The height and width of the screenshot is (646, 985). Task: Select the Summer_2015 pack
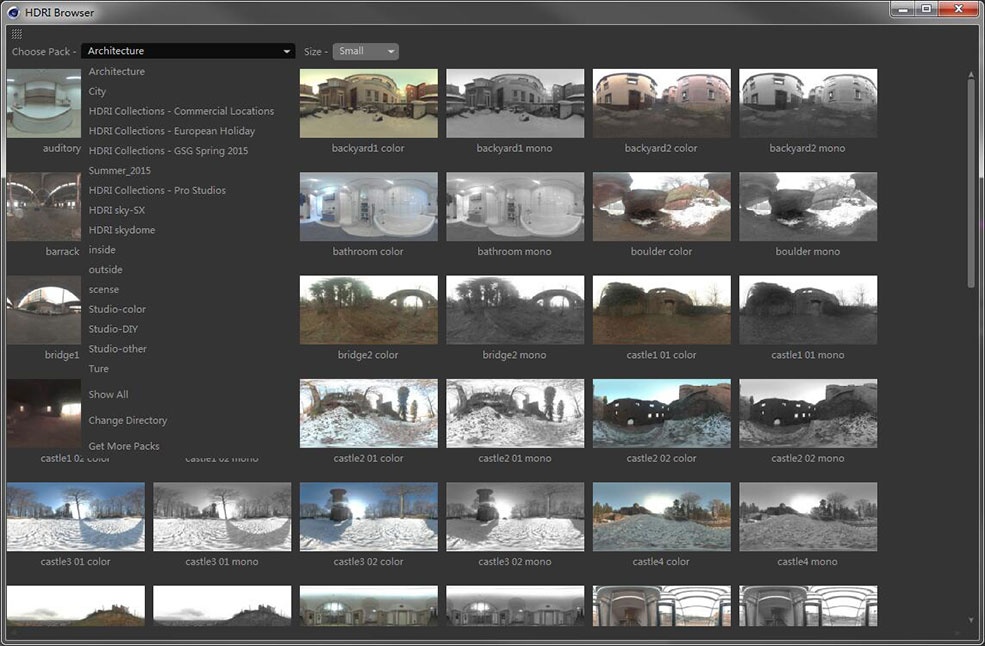pyautogui.click(x=119, y=170)
